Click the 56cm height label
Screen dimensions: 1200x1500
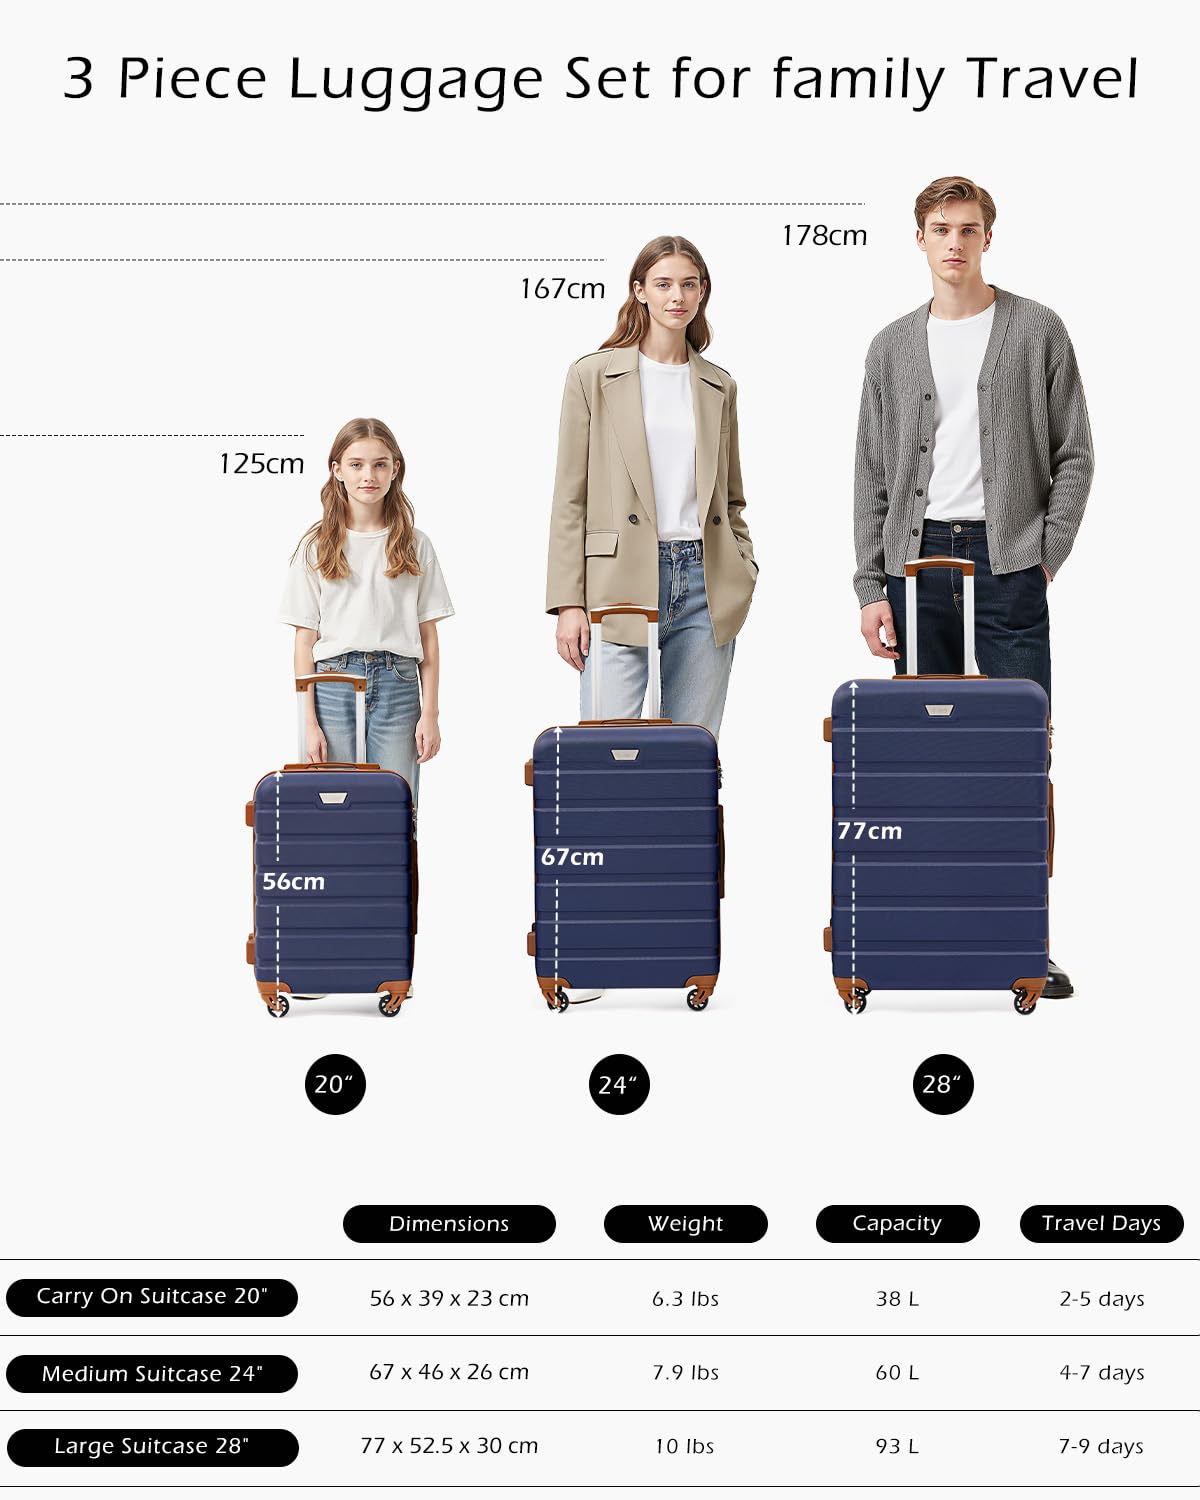coord(294,882)
